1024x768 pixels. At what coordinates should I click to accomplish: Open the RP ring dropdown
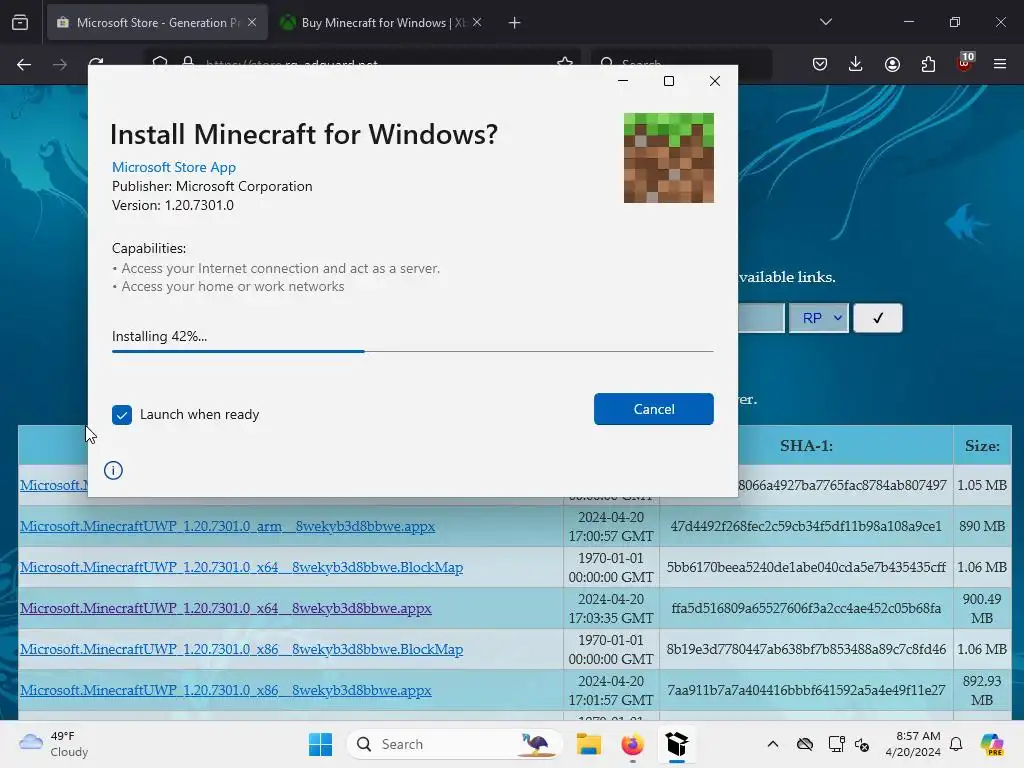pos(819,318)
